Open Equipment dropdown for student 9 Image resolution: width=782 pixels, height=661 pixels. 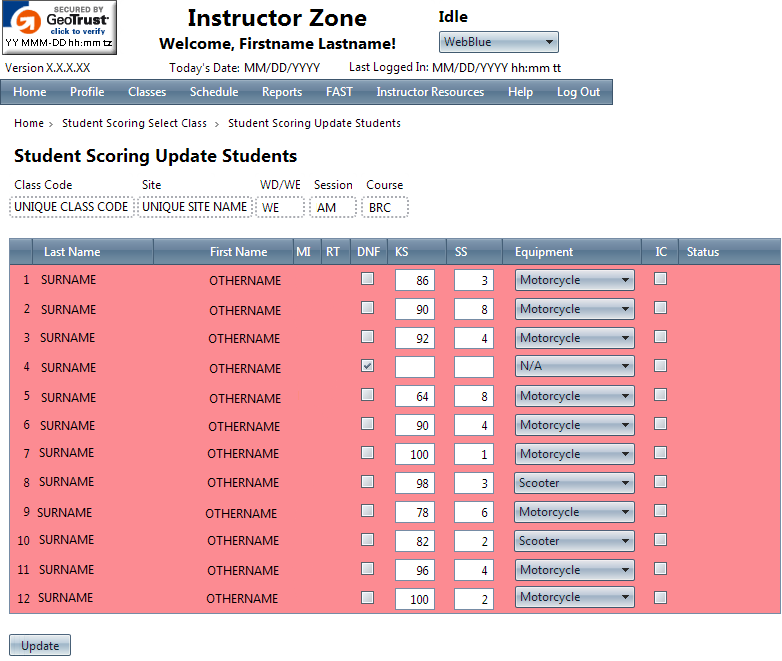pos(575,512)
